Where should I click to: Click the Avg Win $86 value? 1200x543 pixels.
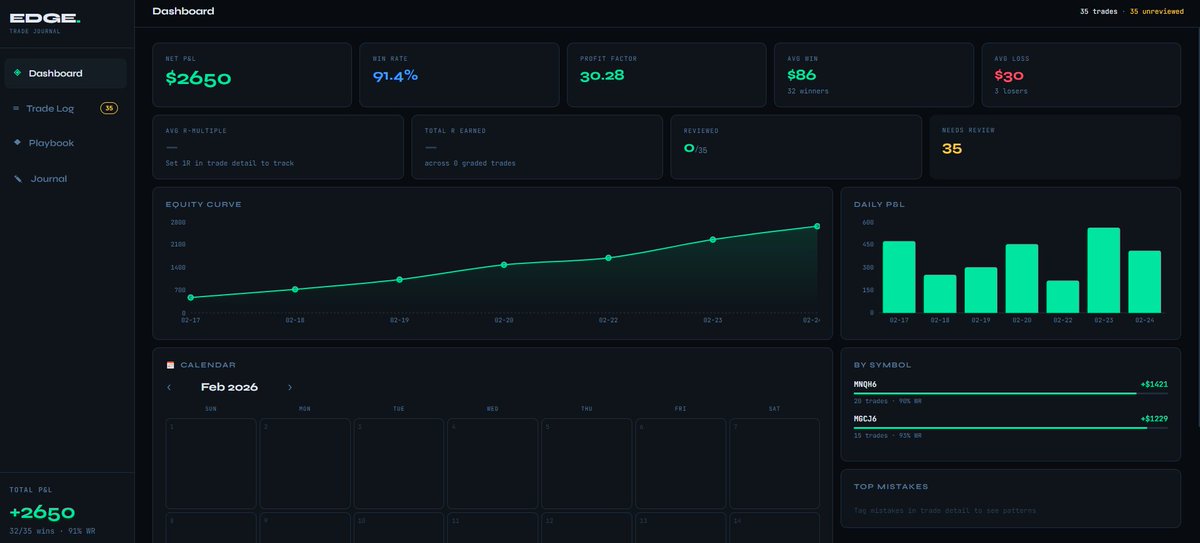(x=802, y=75)
